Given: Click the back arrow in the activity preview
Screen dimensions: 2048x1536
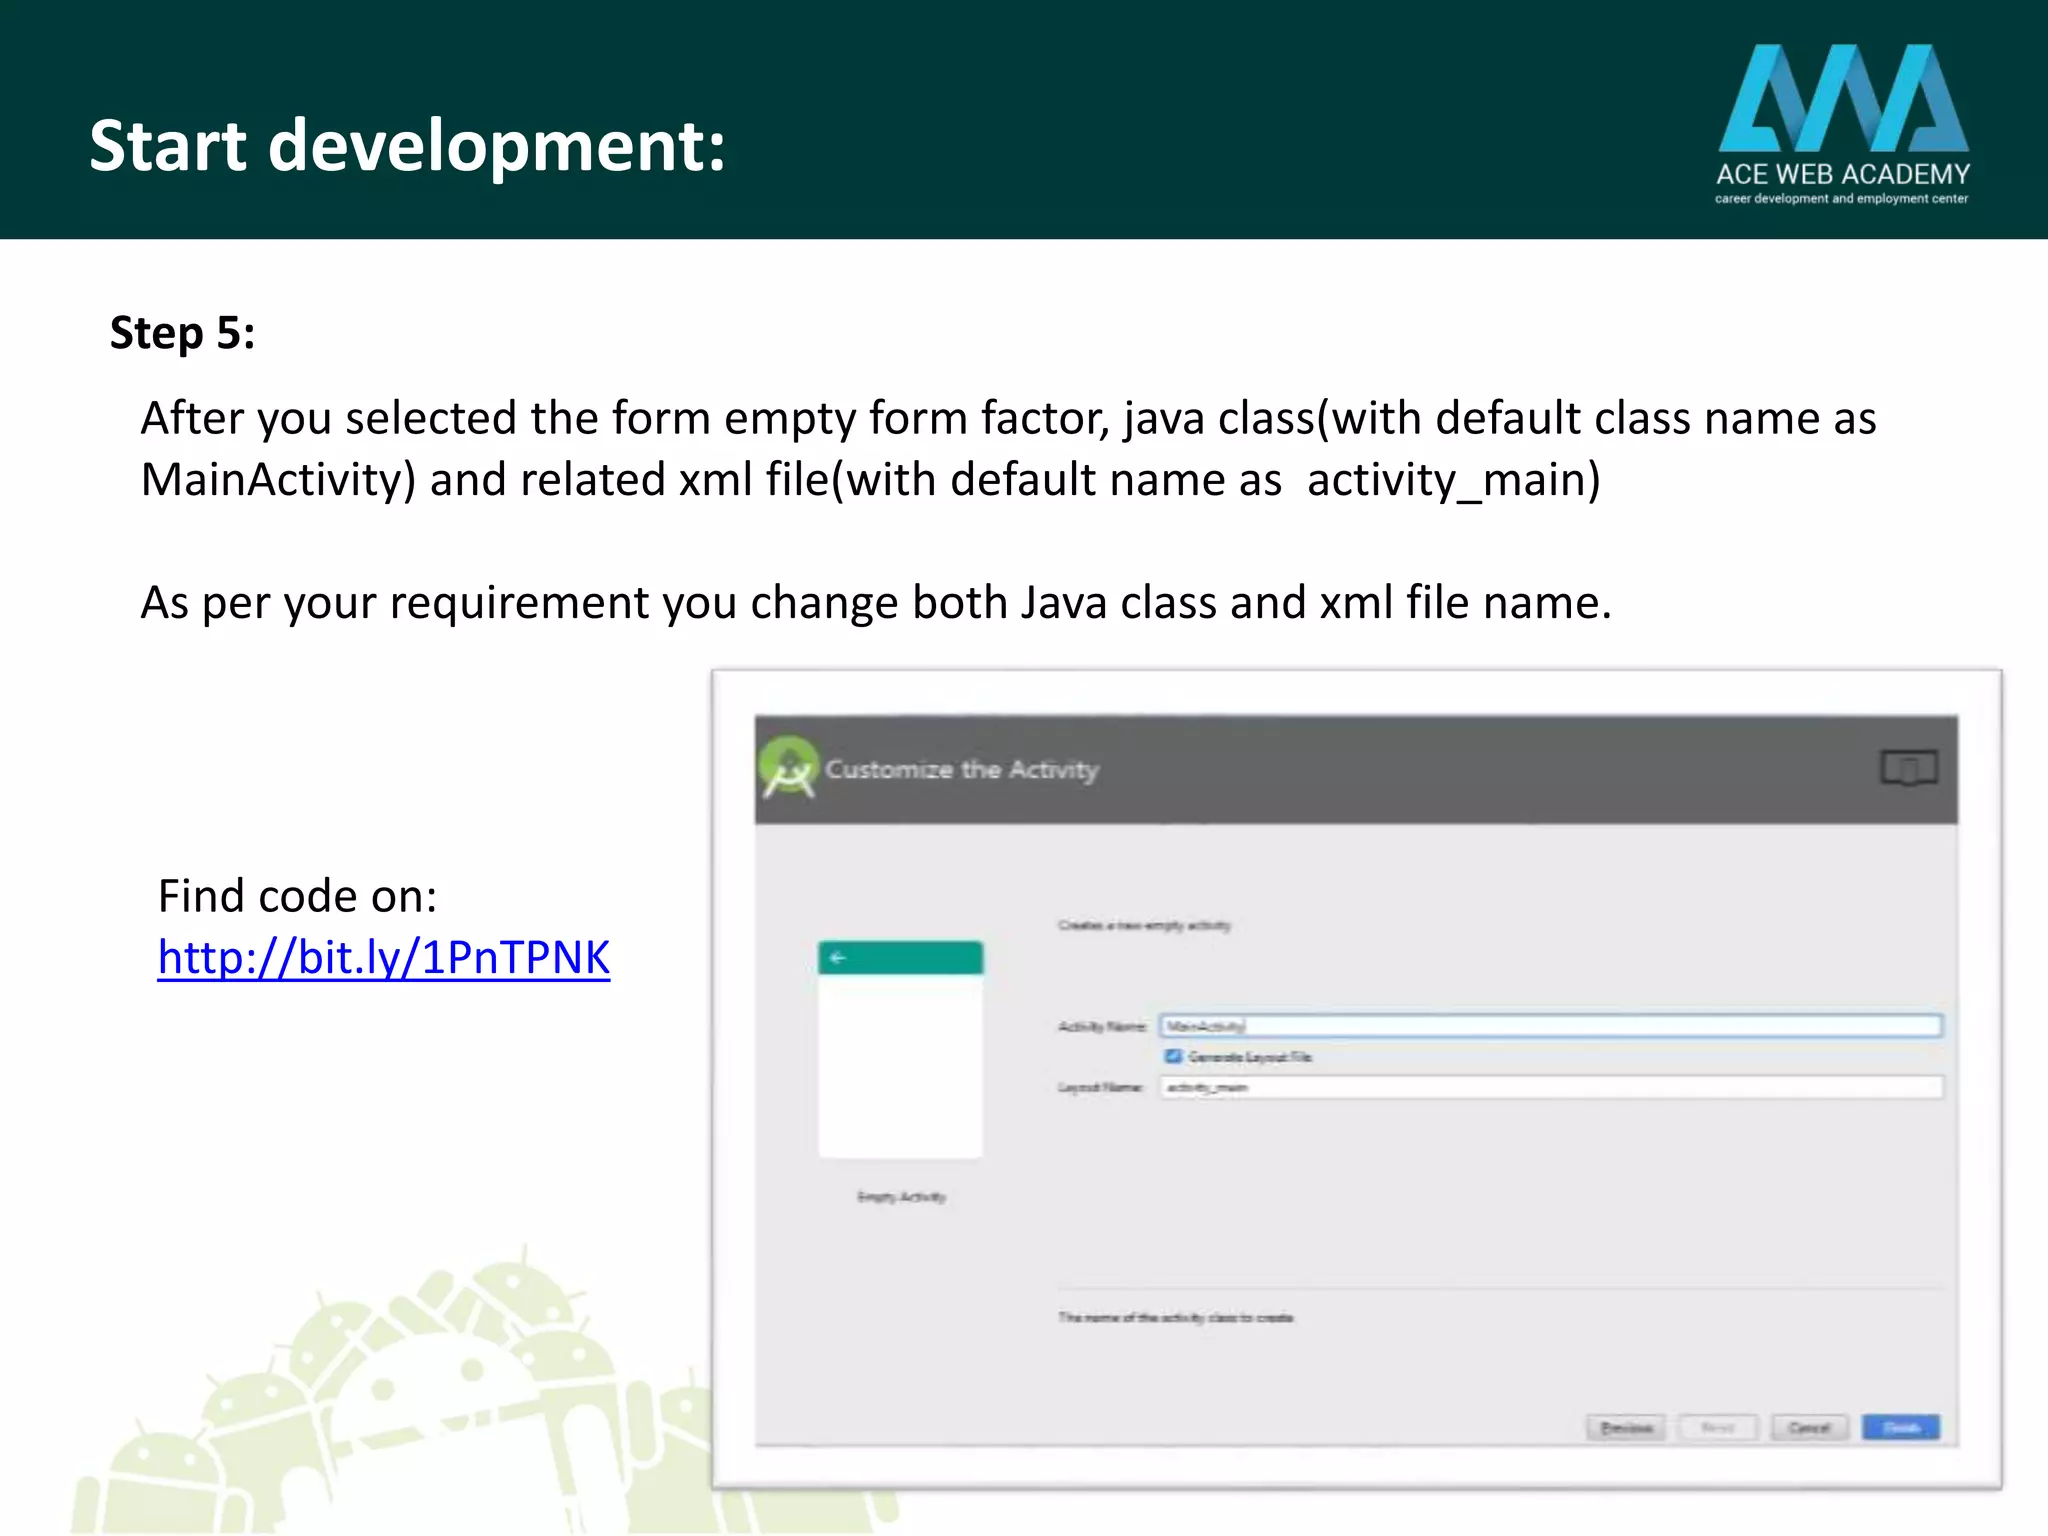Looking at the screenshot, I should [x=838, y=958].
